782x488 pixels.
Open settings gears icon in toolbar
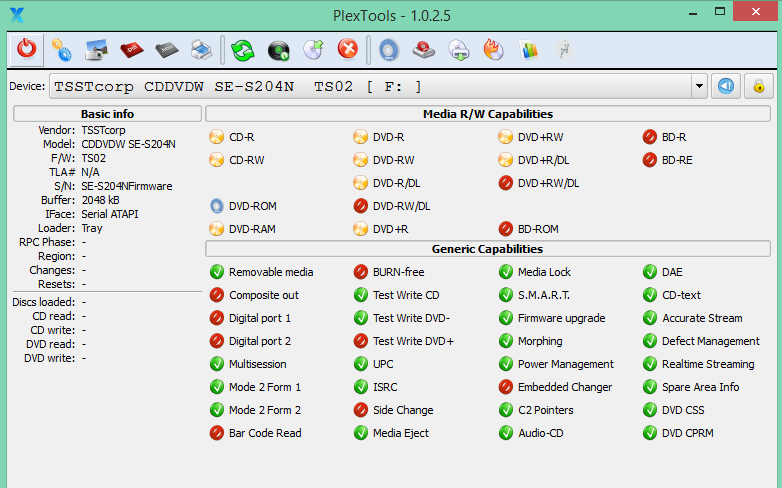click(62, 50)
